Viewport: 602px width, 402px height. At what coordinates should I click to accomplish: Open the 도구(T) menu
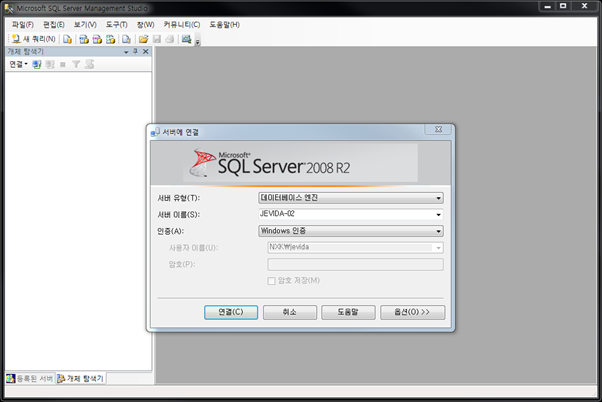[x=116, y=25]
